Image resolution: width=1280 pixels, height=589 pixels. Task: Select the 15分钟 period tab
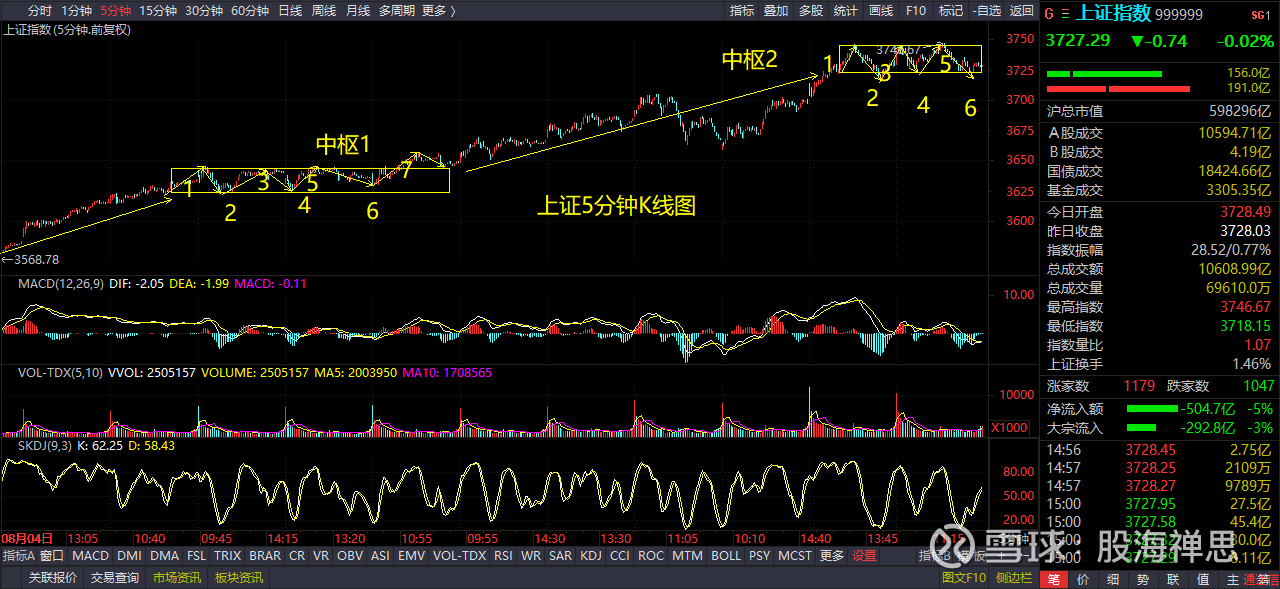pyautogui.click(x=158, y=11)
